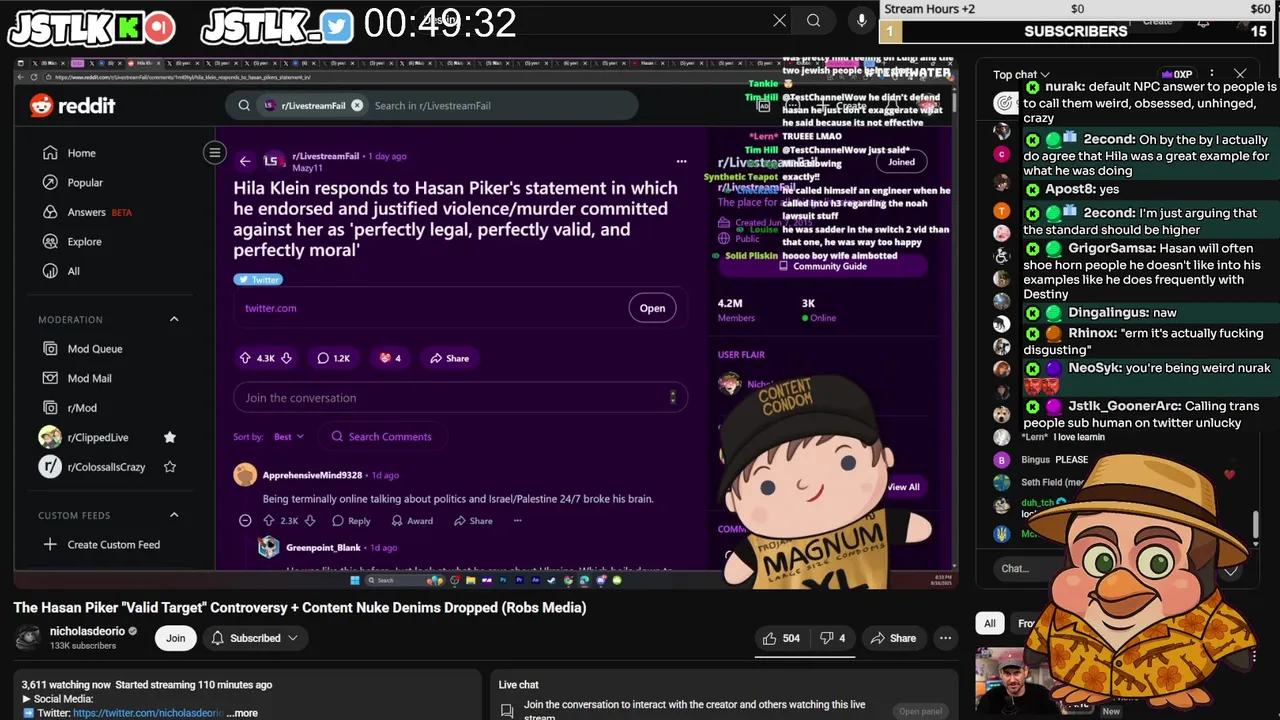Open Greenpoint_Blank user profile
Viewport: 1280px width, 720px height.
pos(323,548)
